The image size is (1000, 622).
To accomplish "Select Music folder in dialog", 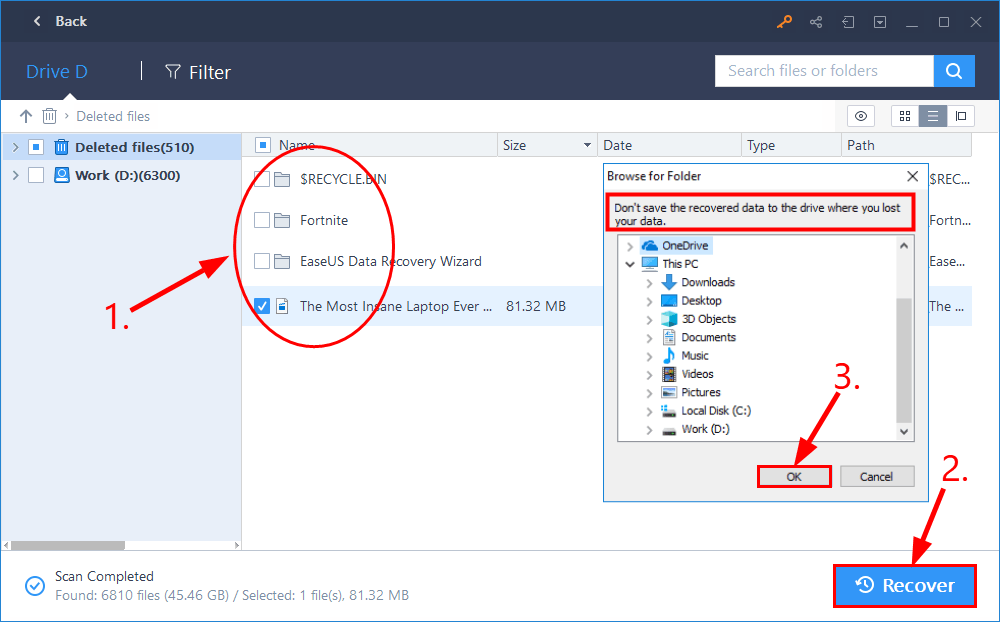I will tap(695, 356).
